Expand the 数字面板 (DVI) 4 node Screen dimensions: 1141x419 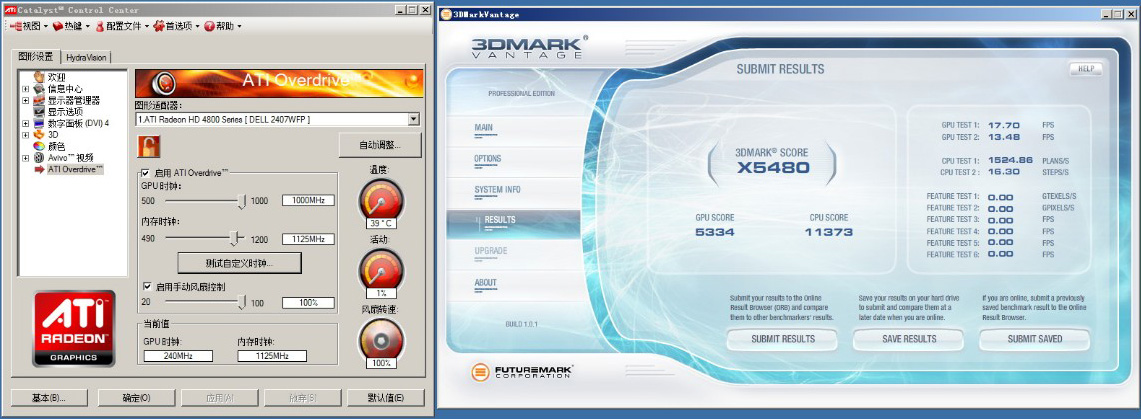tap(25, 124)
